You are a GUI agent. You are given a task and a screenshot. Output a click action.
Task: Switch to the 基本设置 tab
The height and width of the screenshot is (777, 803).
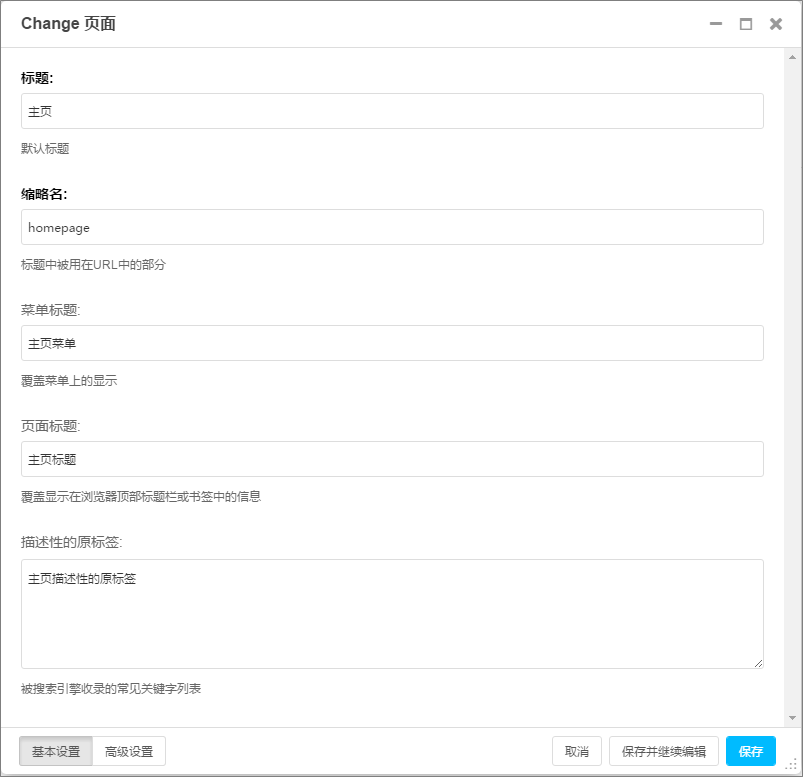(x=56, y=751)
